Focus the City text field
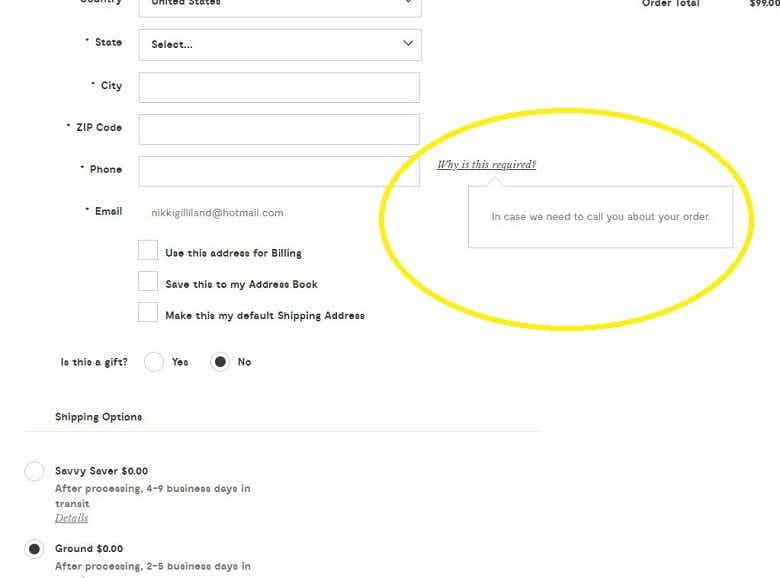The height and width of the screenshot is (578, 780). 279,87
